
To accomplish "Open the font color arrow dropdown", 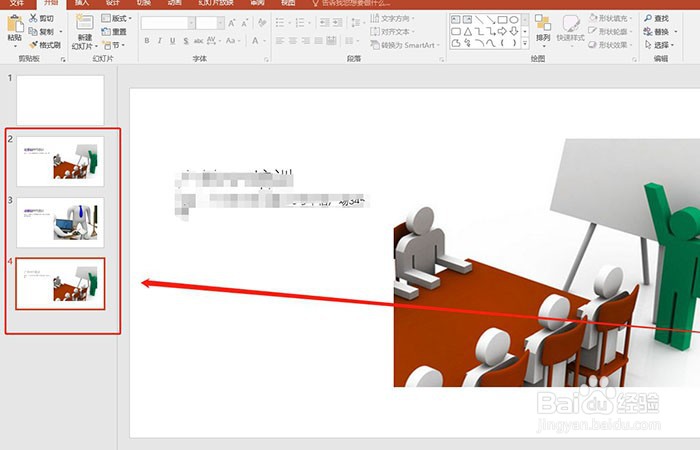I will (265, 41).
